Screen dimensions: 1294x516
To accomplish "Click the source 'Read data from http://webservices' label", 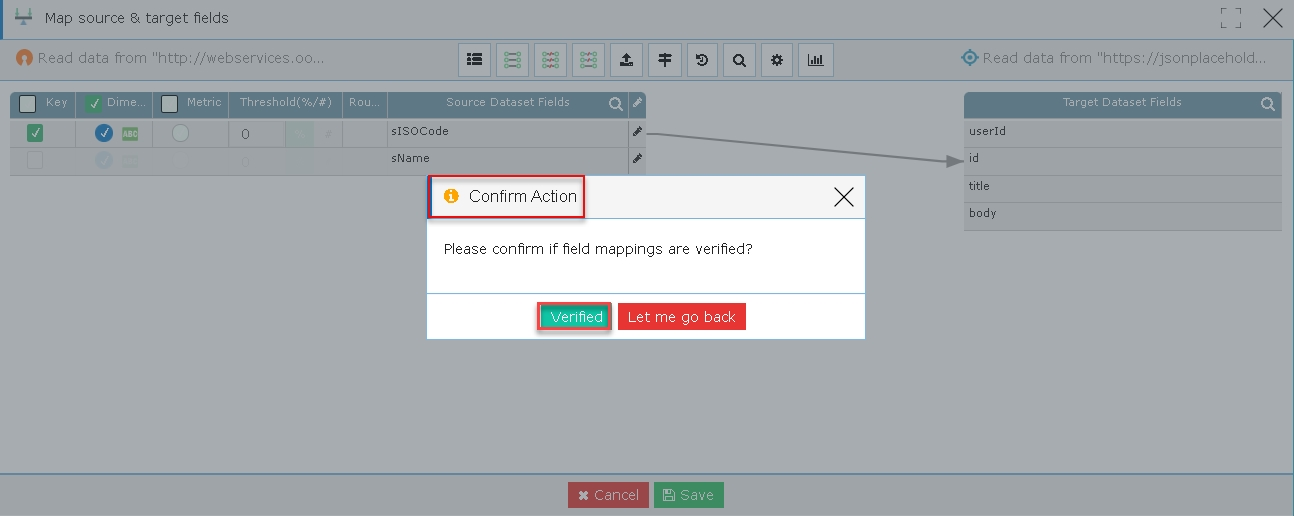I will tap(181, 58).
